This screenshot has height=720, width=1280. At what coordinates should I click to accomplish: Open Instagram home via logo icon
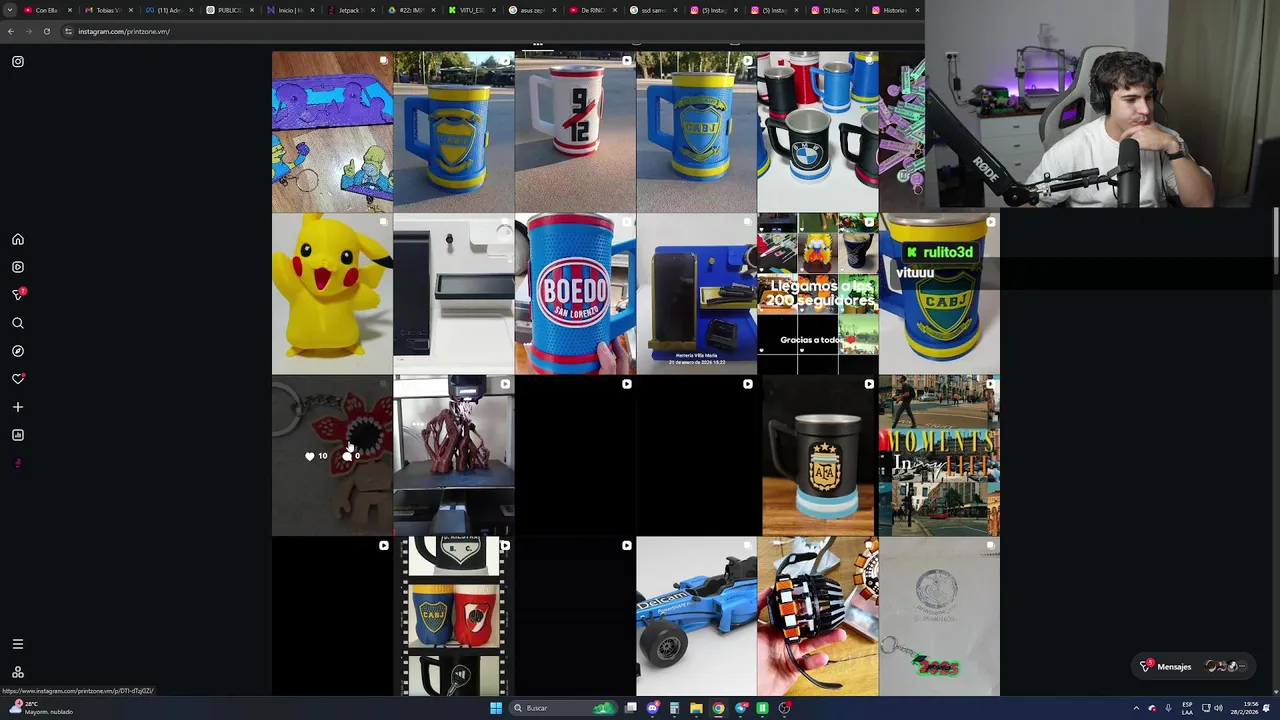point(18,62)
